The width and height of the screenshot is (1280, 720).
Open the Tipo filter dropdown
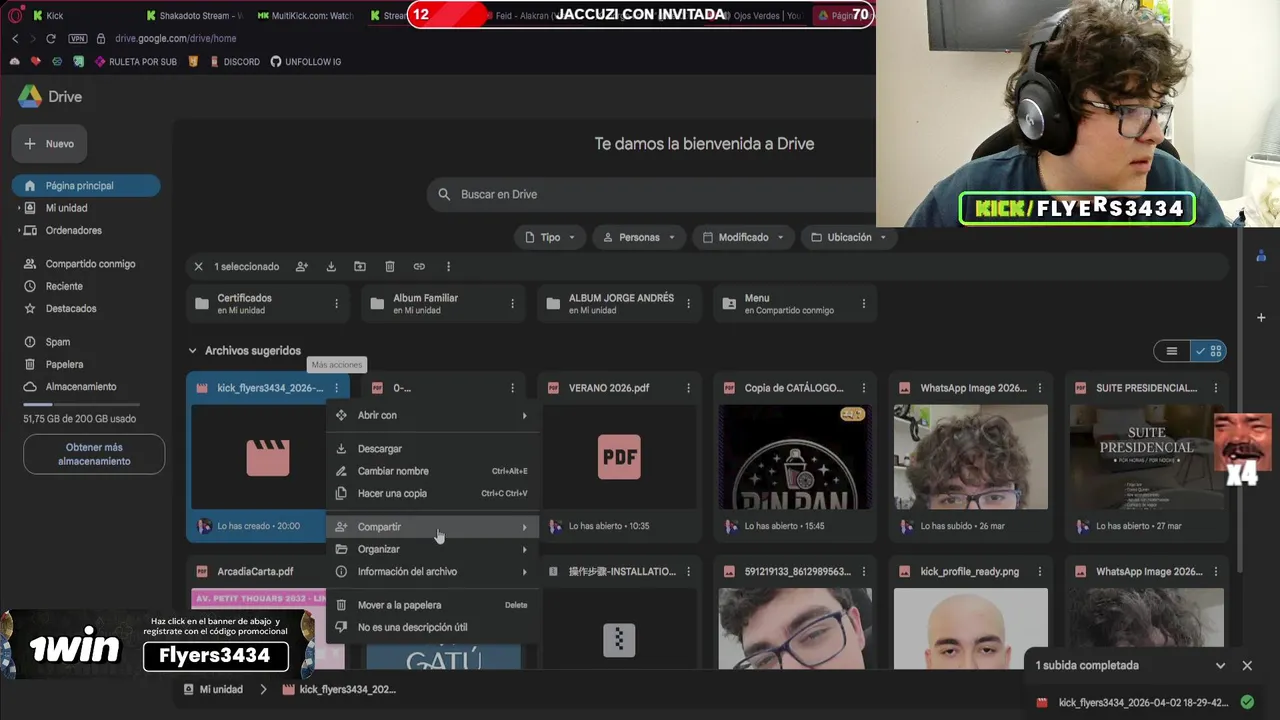(x=550, y=237)
